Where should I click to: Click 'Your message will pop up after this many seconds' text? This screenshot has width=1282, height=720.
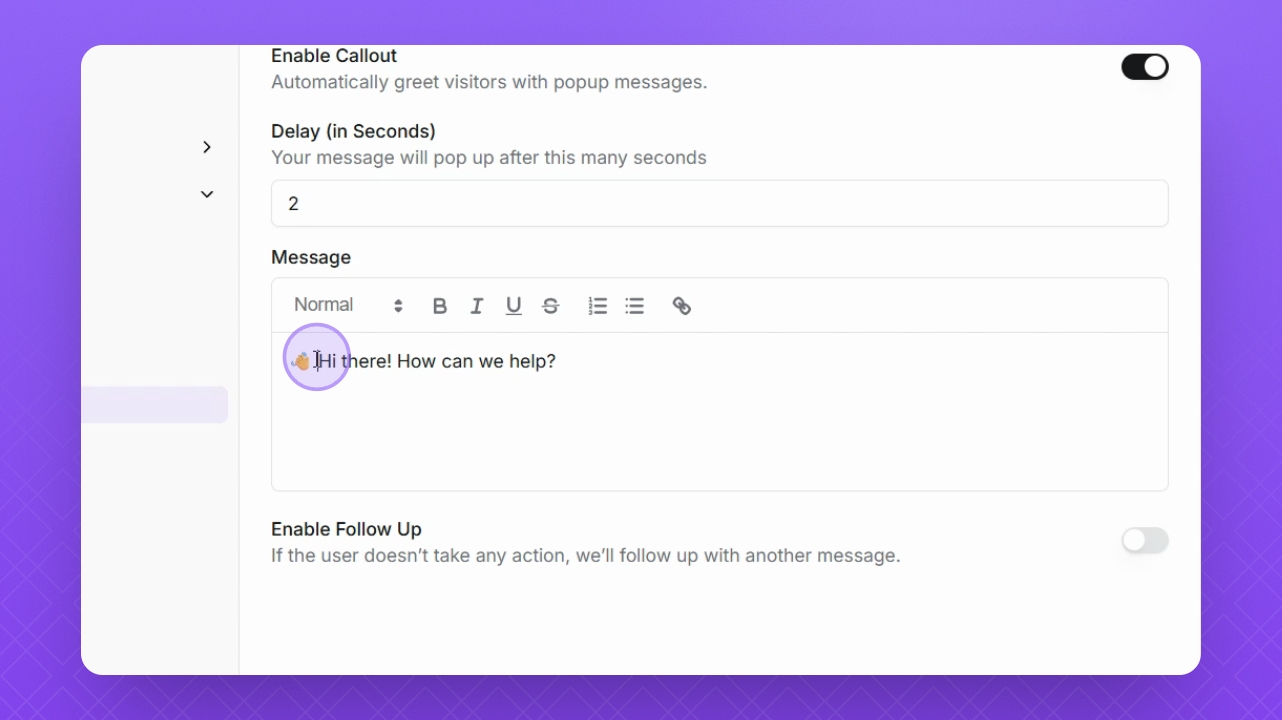coord(489,158)
